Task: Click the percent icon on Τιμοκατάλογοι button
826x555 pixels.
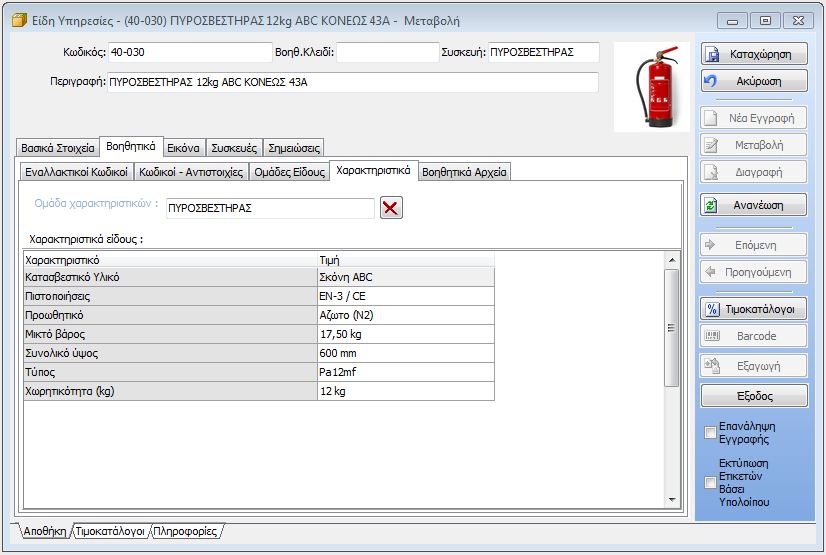Action: click(712, 309)
